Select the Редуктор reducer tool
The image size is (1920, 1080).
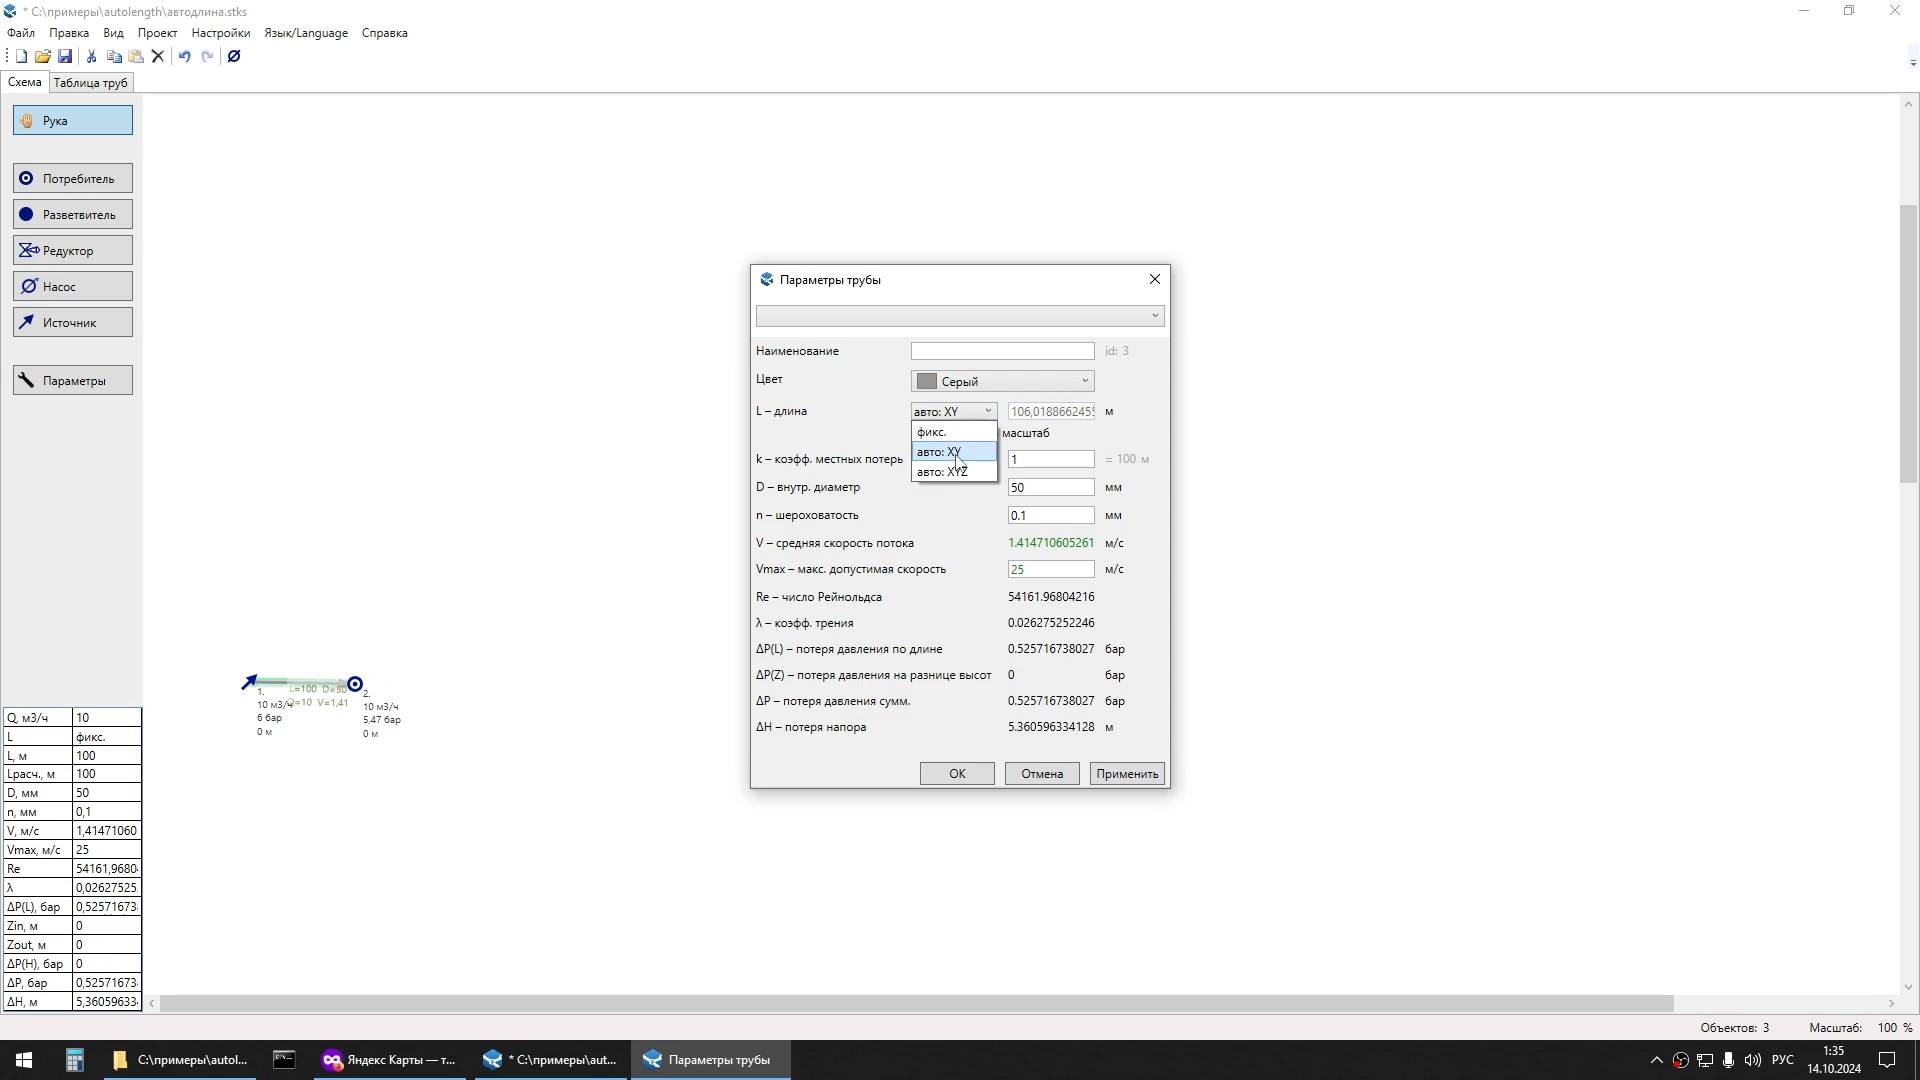[x=72, y=251]
